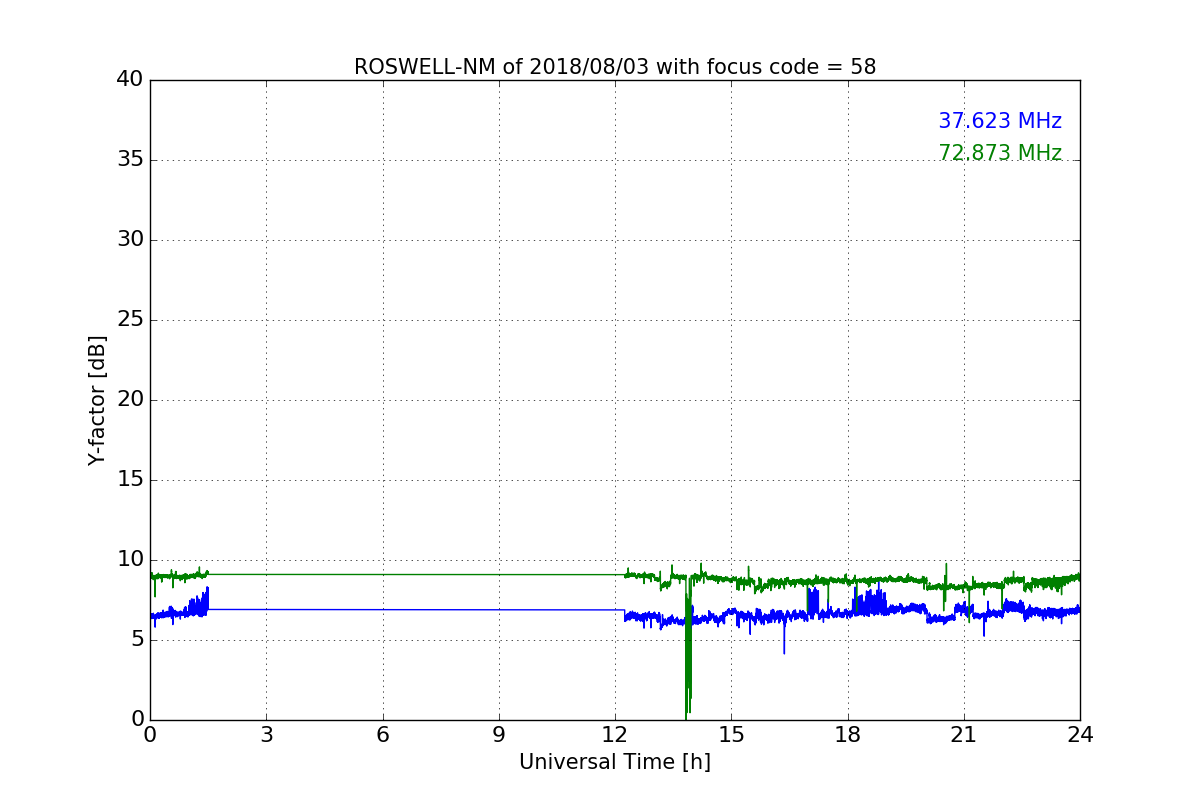1200x800 pixels.
Task: Click x-axis tick label 24
Action: coord(1080,735)
